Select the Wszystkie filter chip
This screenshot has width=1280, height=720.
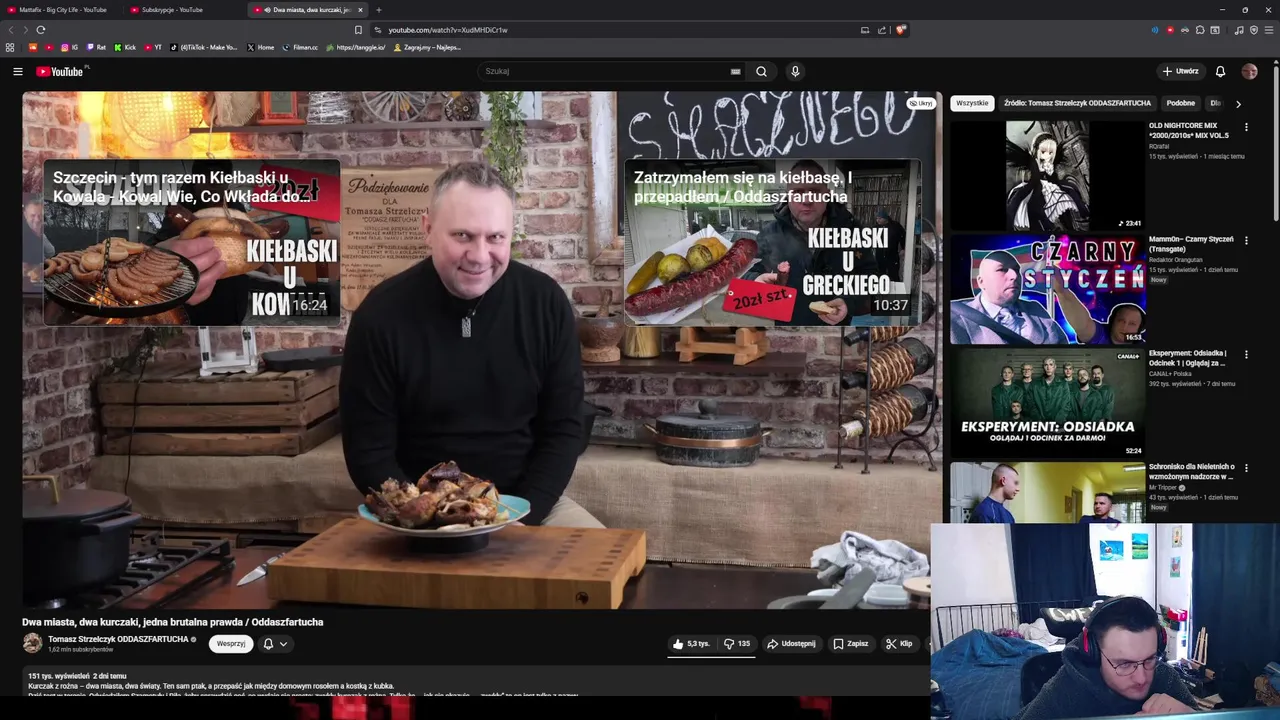(x=972, y=103)
